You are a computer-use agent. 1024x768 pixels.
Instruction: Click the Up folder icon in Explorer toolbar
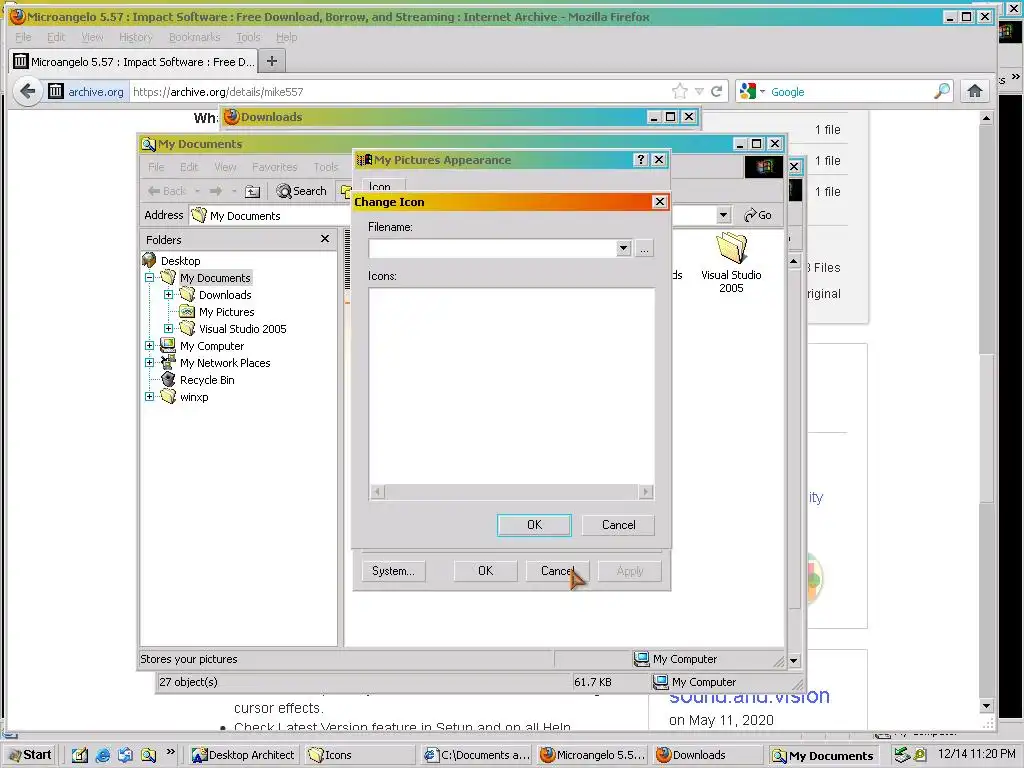(x=252, y=191)
